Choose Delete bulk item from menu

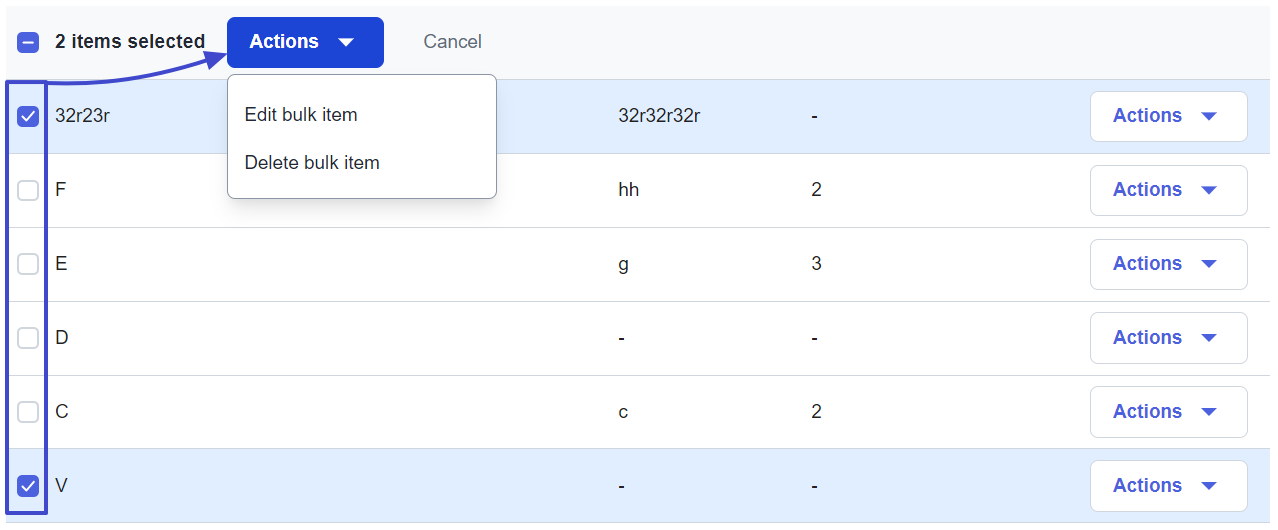click(312, 162)
